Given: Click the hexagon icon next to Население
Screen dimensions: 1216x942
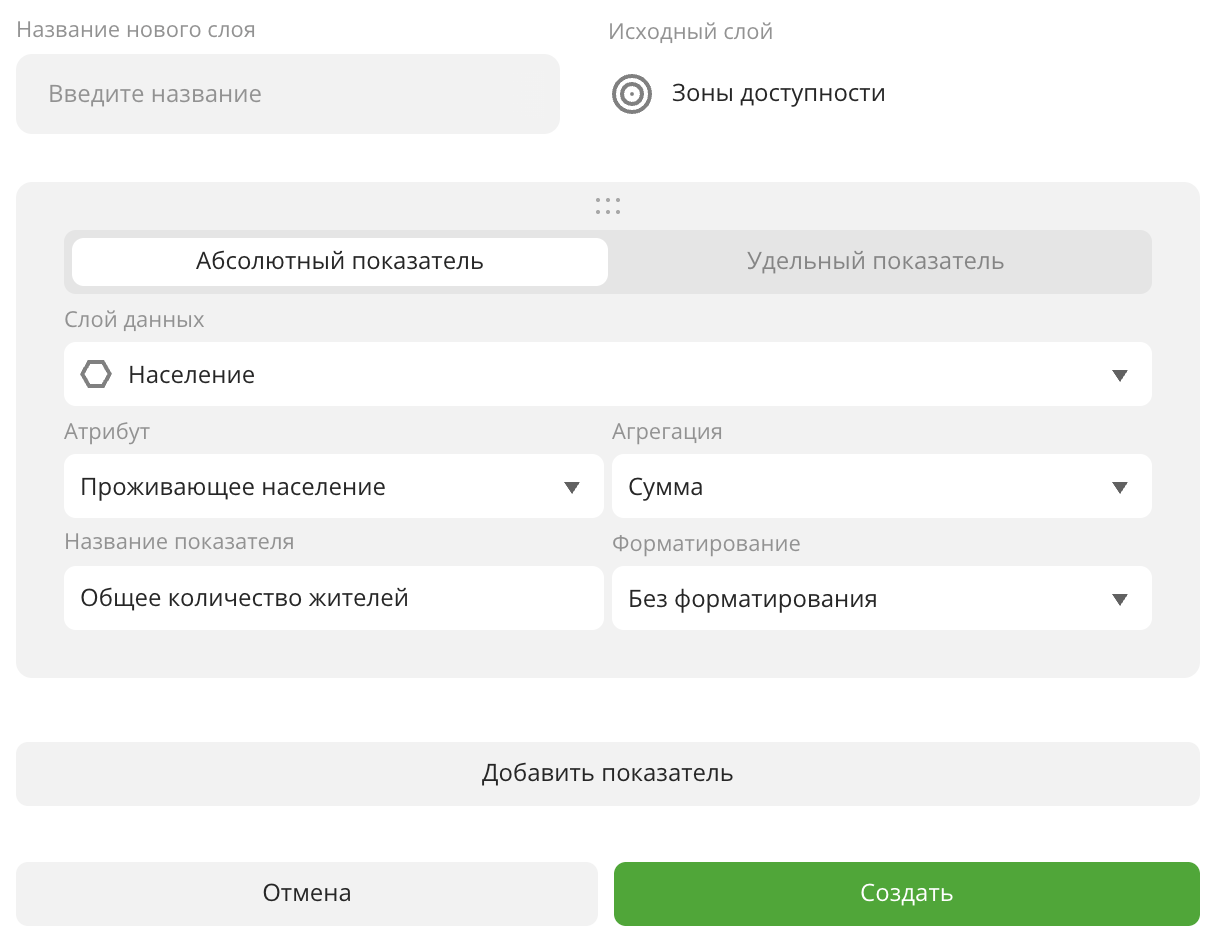Looking at the screenshot, I should click(96, 375).
